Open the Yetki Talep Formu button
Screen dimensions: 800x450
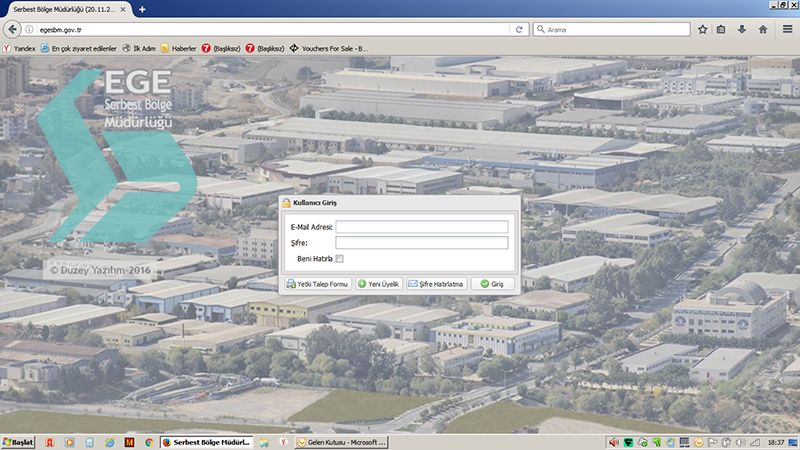pyautogui.click(x=317, y=284)
